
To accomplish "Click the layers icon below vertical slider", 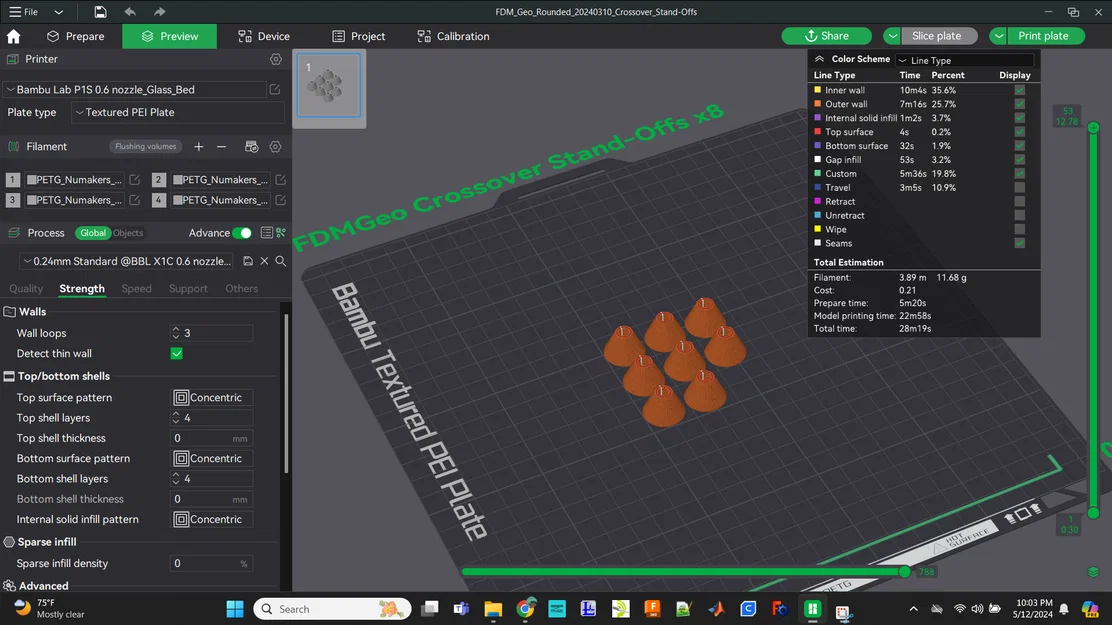I will [x=1093, y=572].
